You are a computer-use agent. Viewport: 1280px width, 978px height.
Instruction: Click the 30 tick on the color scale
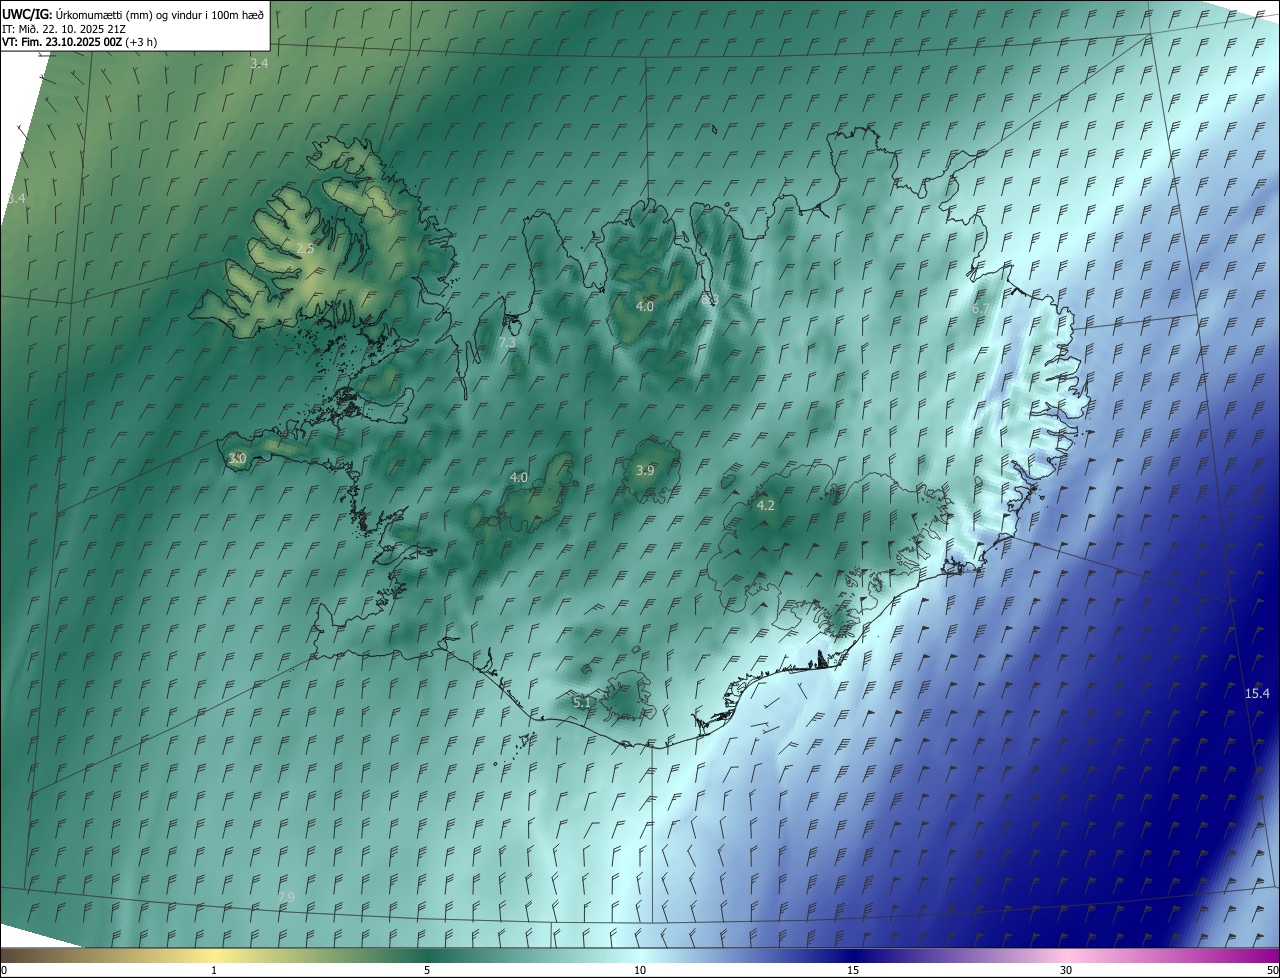(1066, 970)
